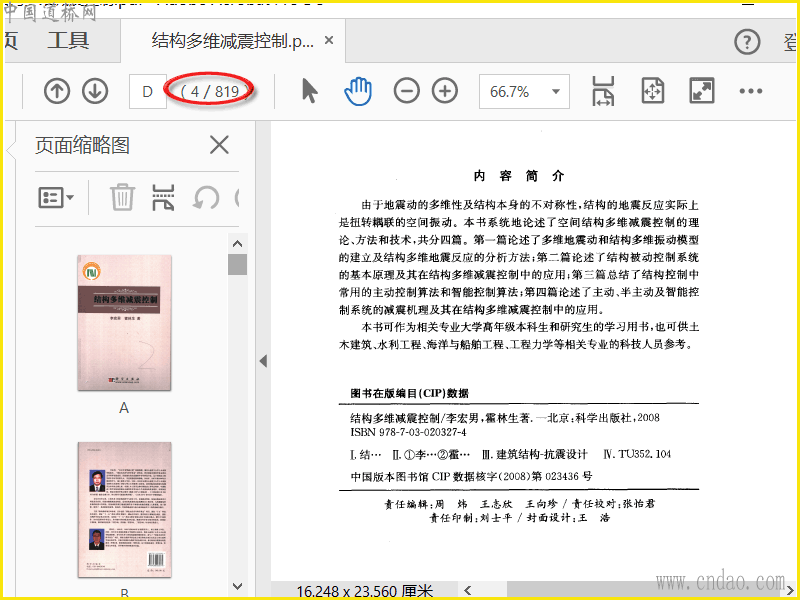The width and height of the screenshot is (800, 600).
Task: Click the 图书在版编目(CIP)数据 heading
Action: (x=409, y=393)
